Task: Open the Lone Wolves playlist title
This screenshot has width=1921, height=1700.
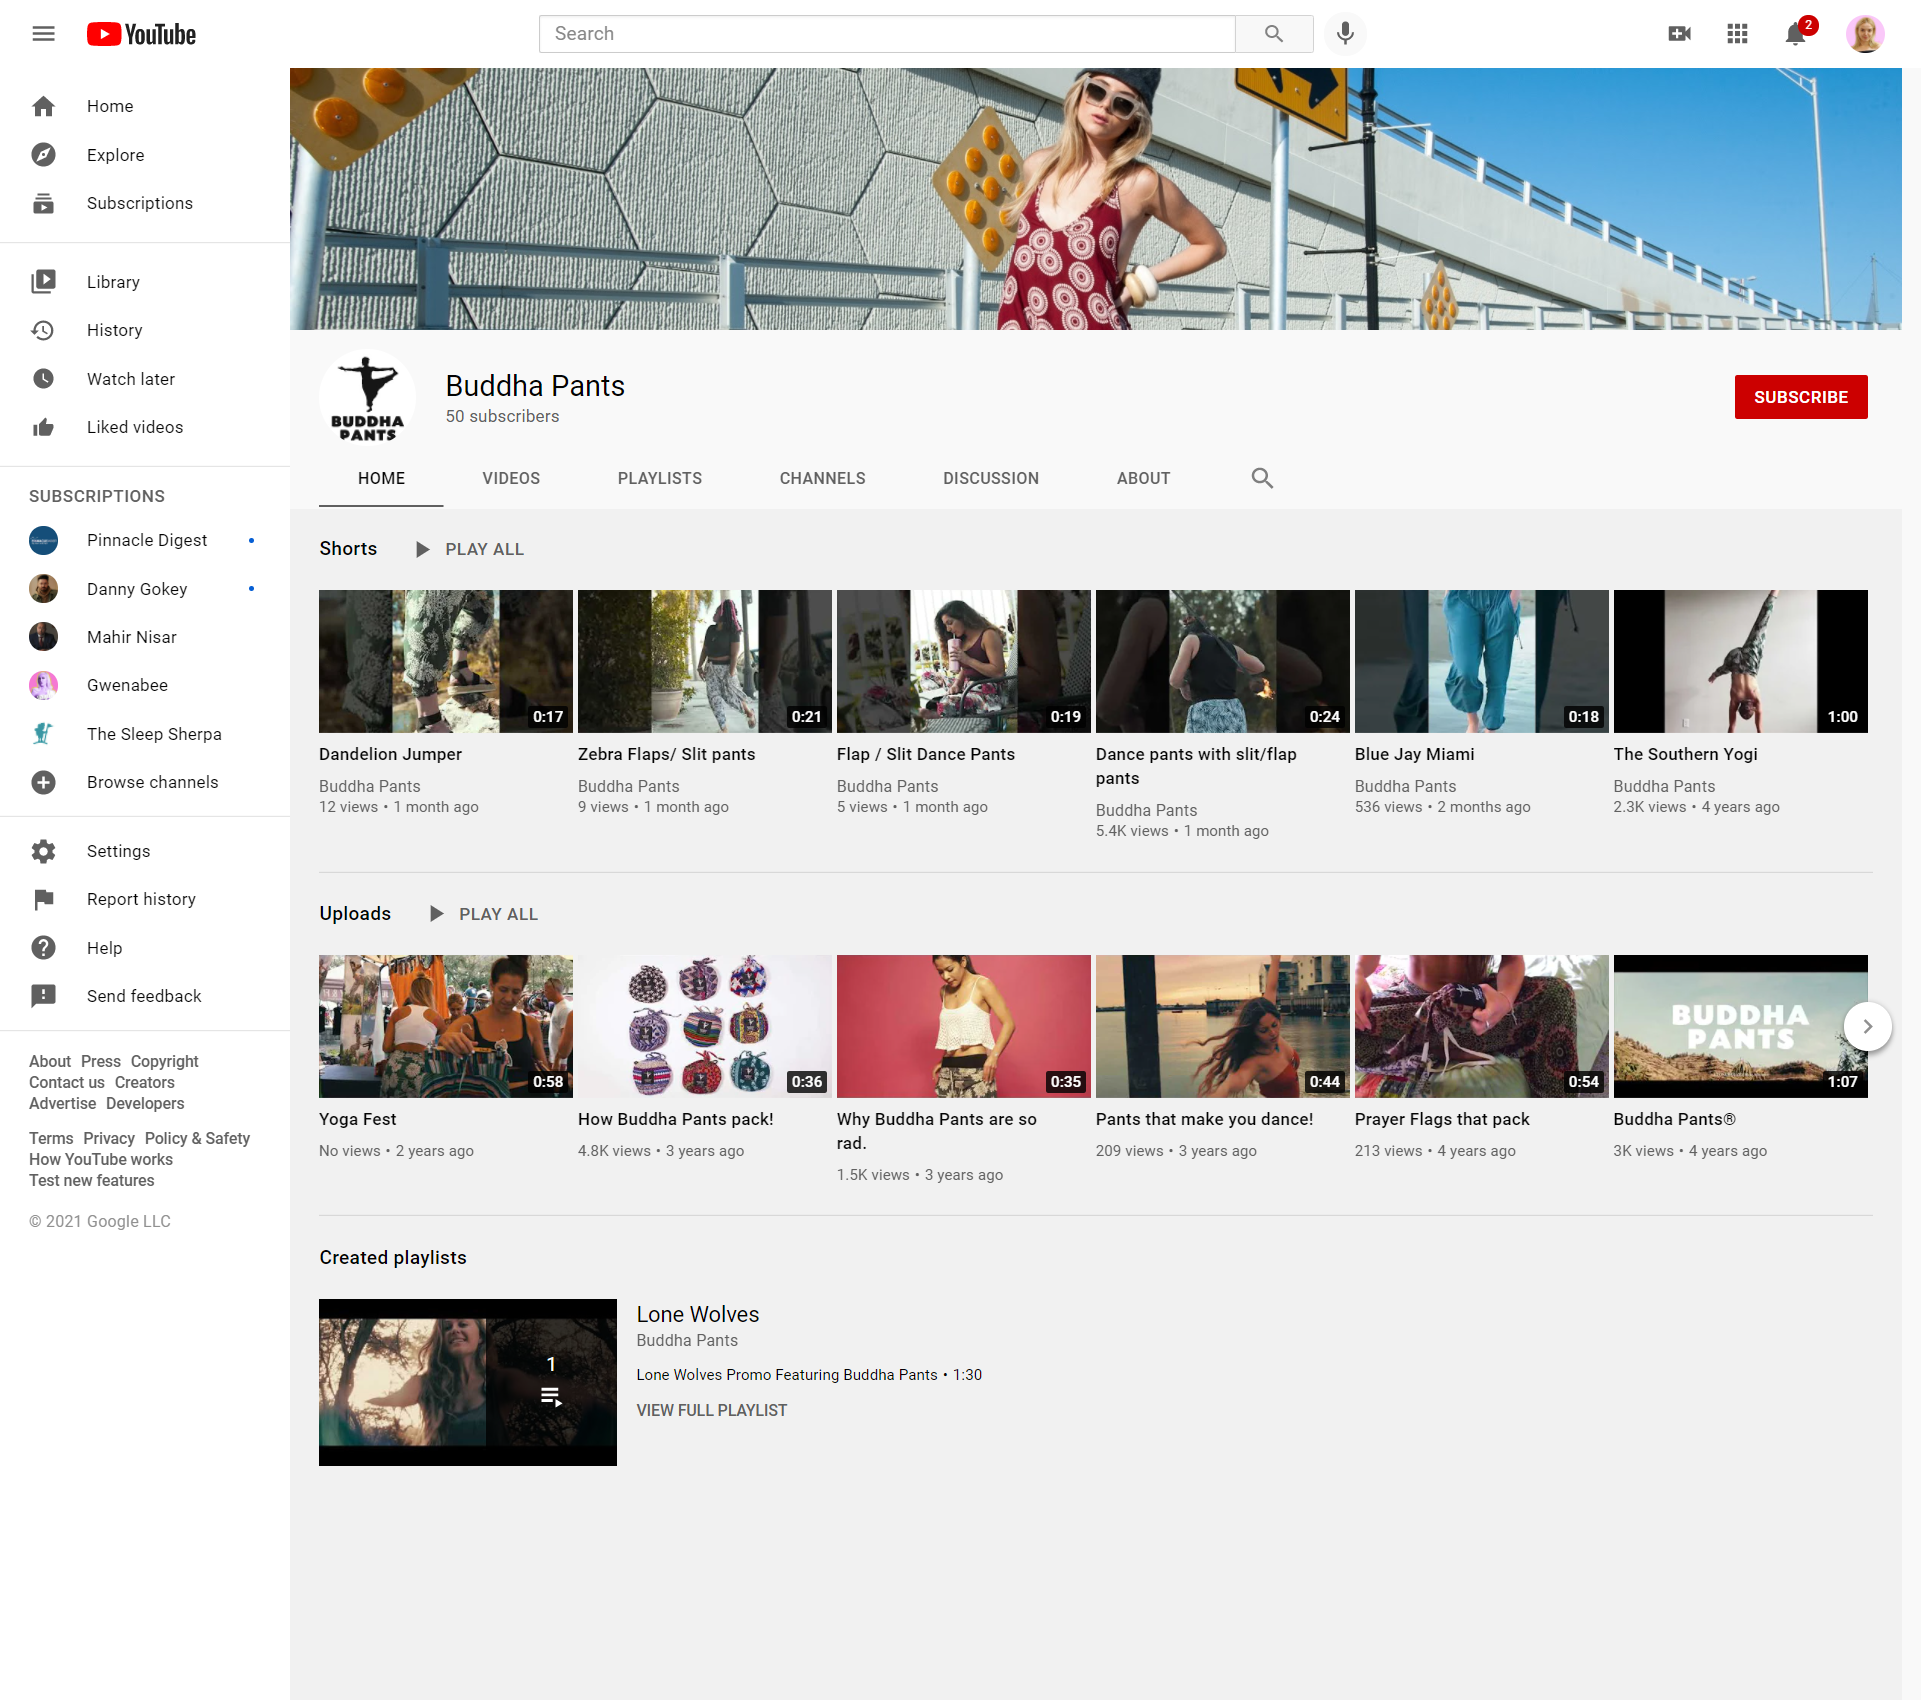Action: pos(697,1314)
